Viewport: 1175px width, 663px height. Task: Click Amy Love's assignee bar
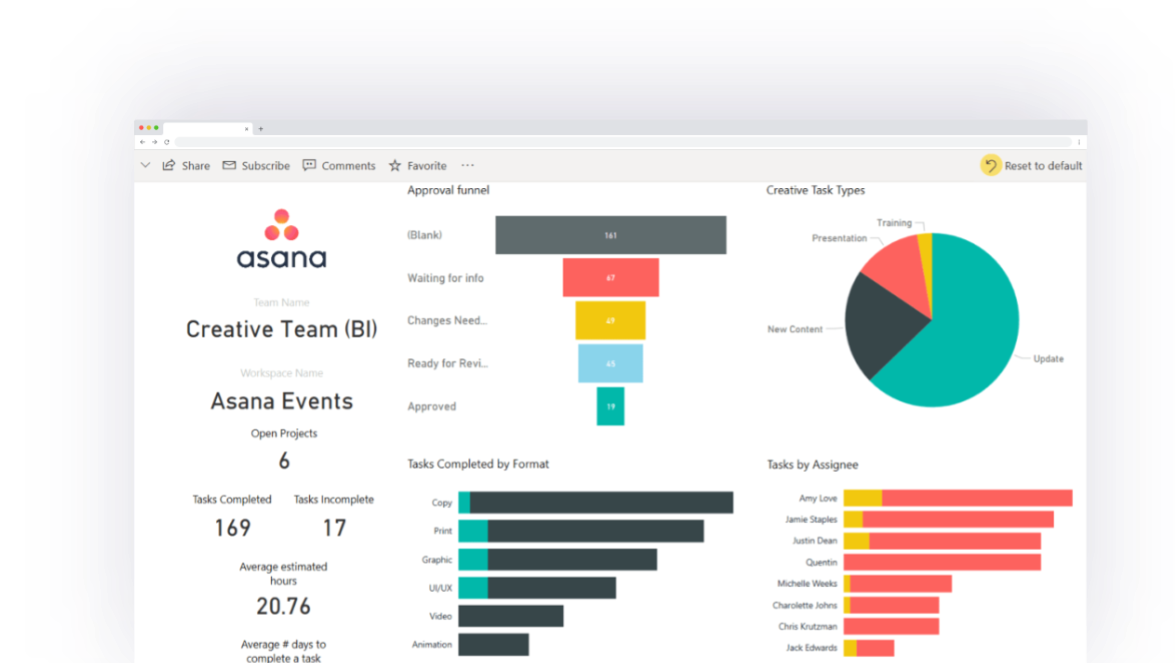[958, 498]
